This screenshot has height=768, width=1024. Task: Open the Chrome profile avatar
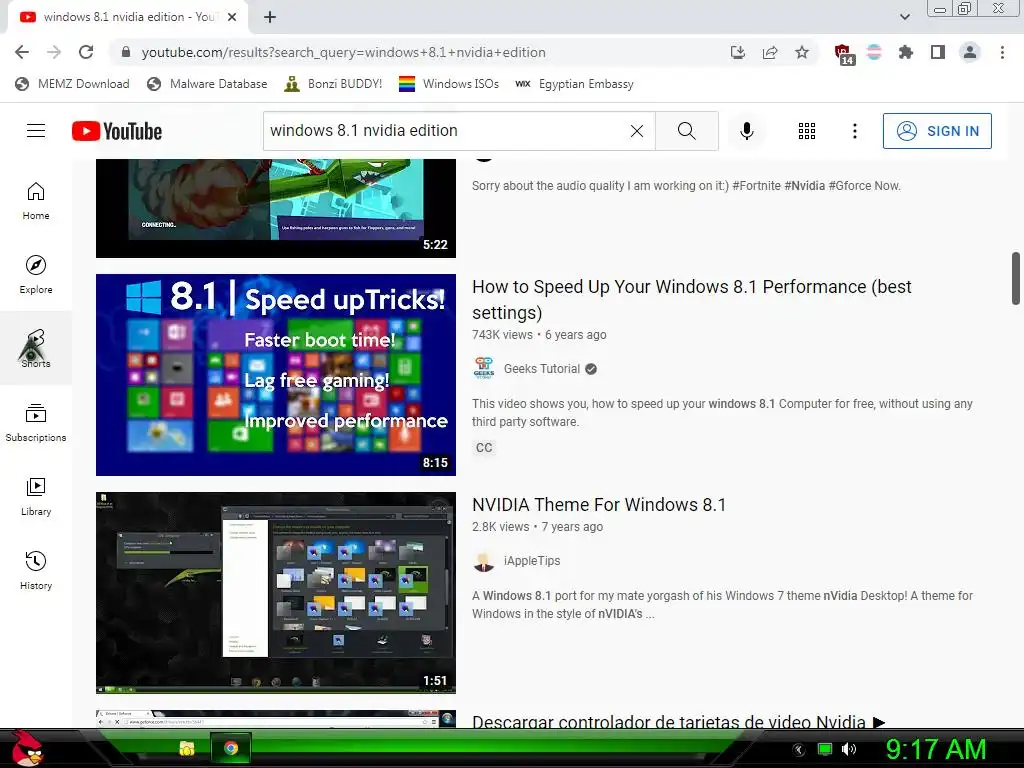[x=970, y=52]
